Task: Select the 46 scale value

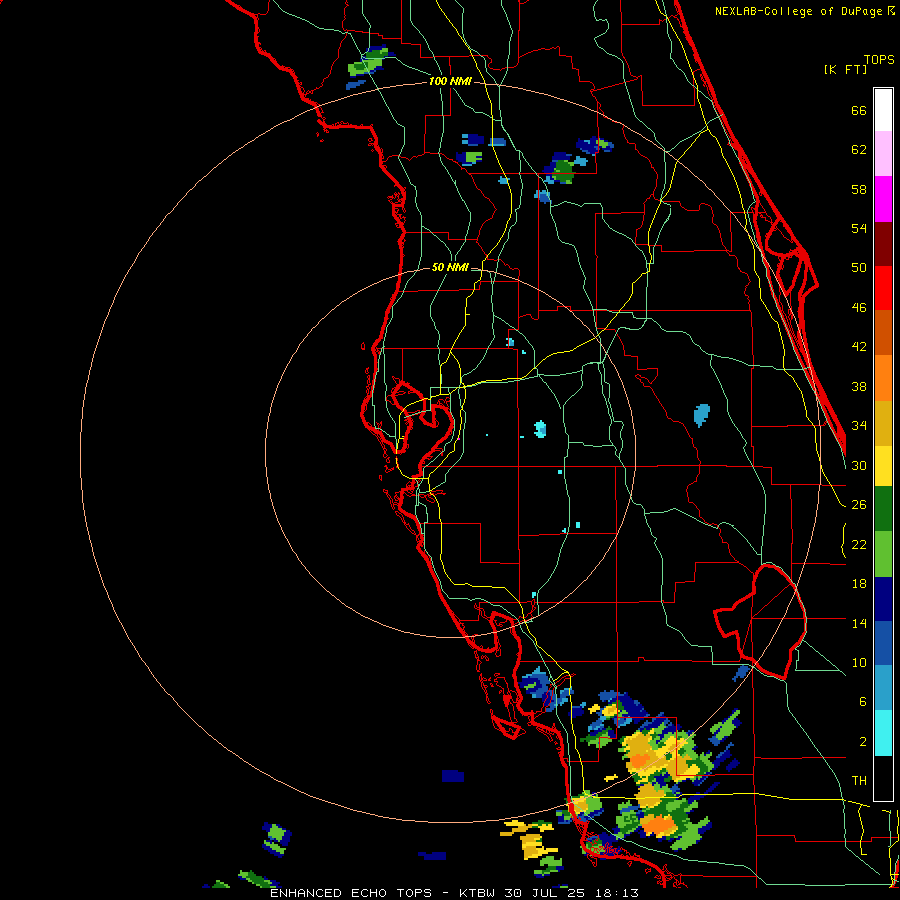Action: tap(859, 308)
